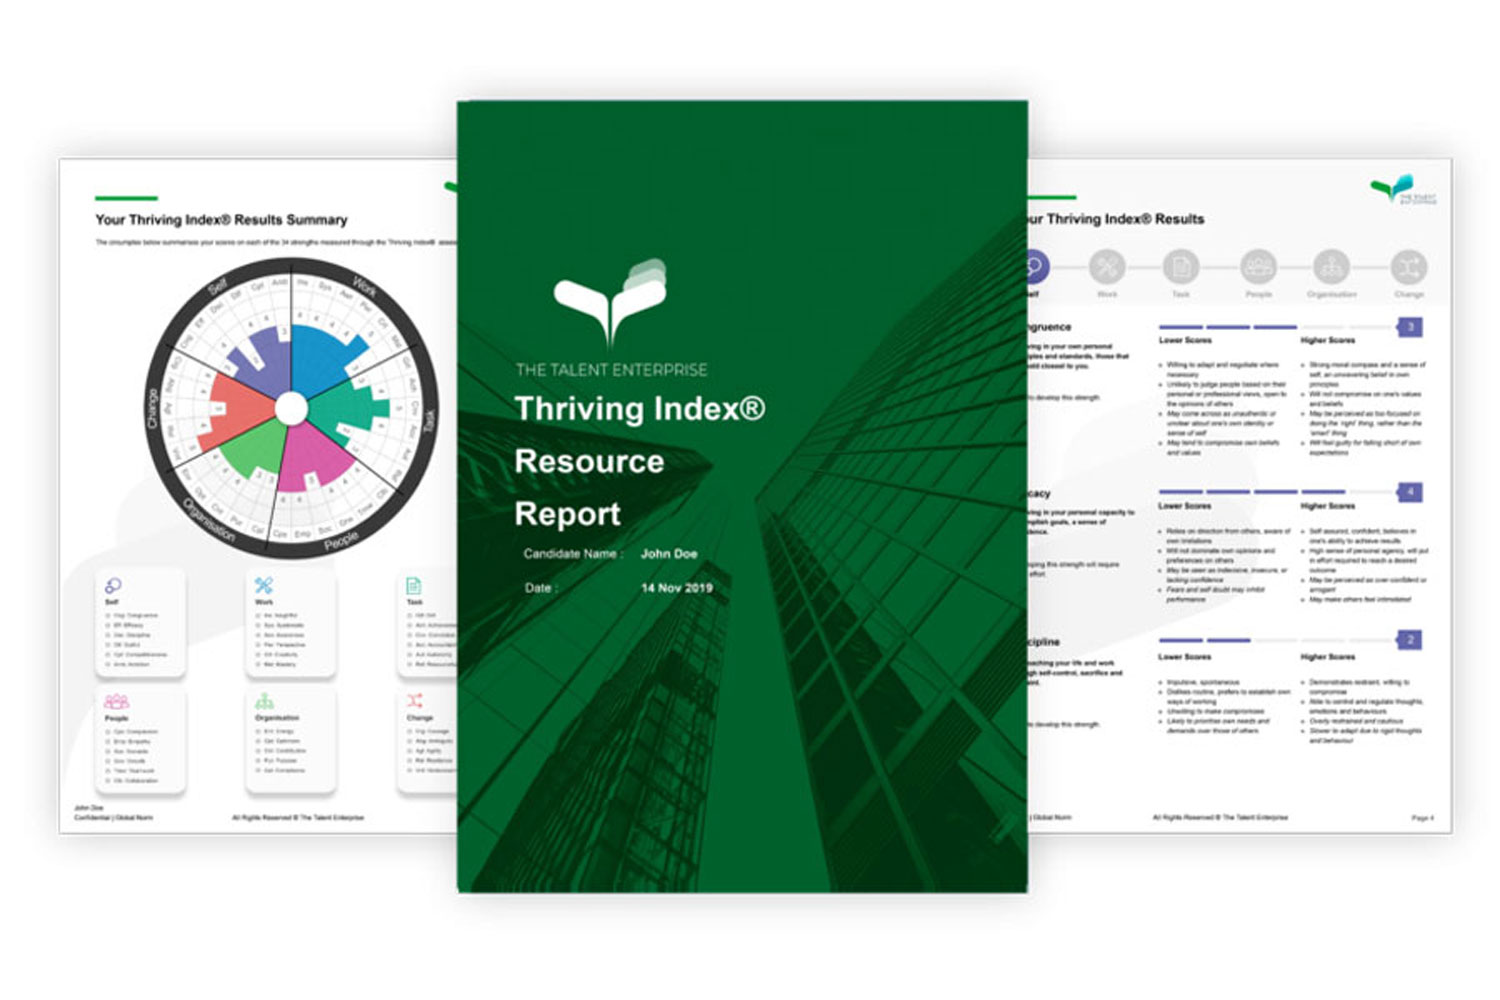Click 'Lower Scores' heading beside score 3
This screenshot has width=1500, height=1000.
[x=1184, y=341]
